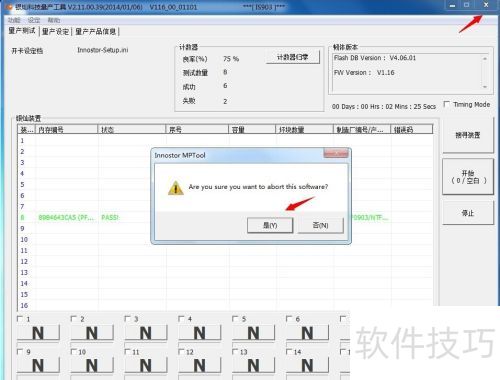500x380 pixels.
Task: Click the 停止 stop button
Action: (x=468, y=213)
